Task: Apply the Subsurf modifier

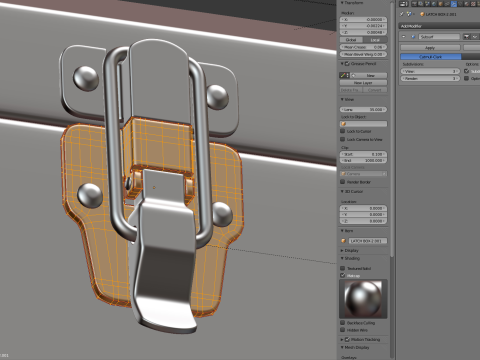Action: pos(430,48)
